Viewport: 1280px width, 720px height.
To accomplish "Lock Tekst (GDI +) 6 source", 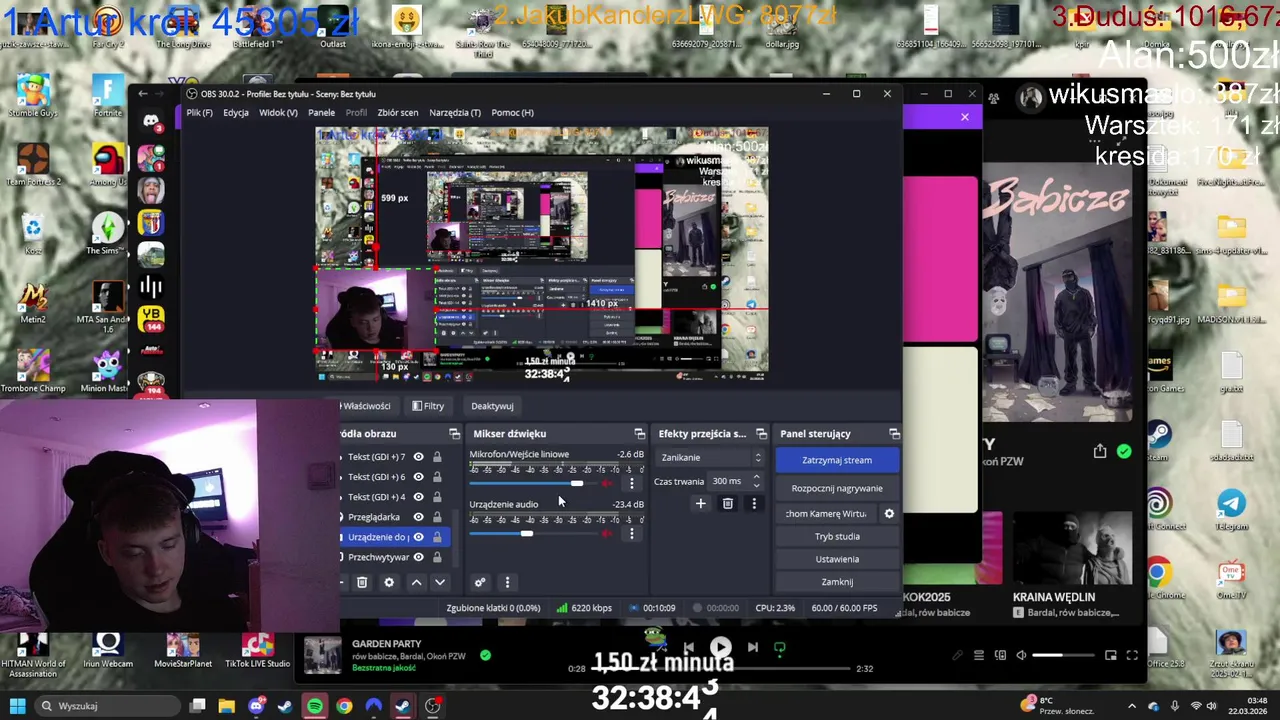I will pos(437,477).
